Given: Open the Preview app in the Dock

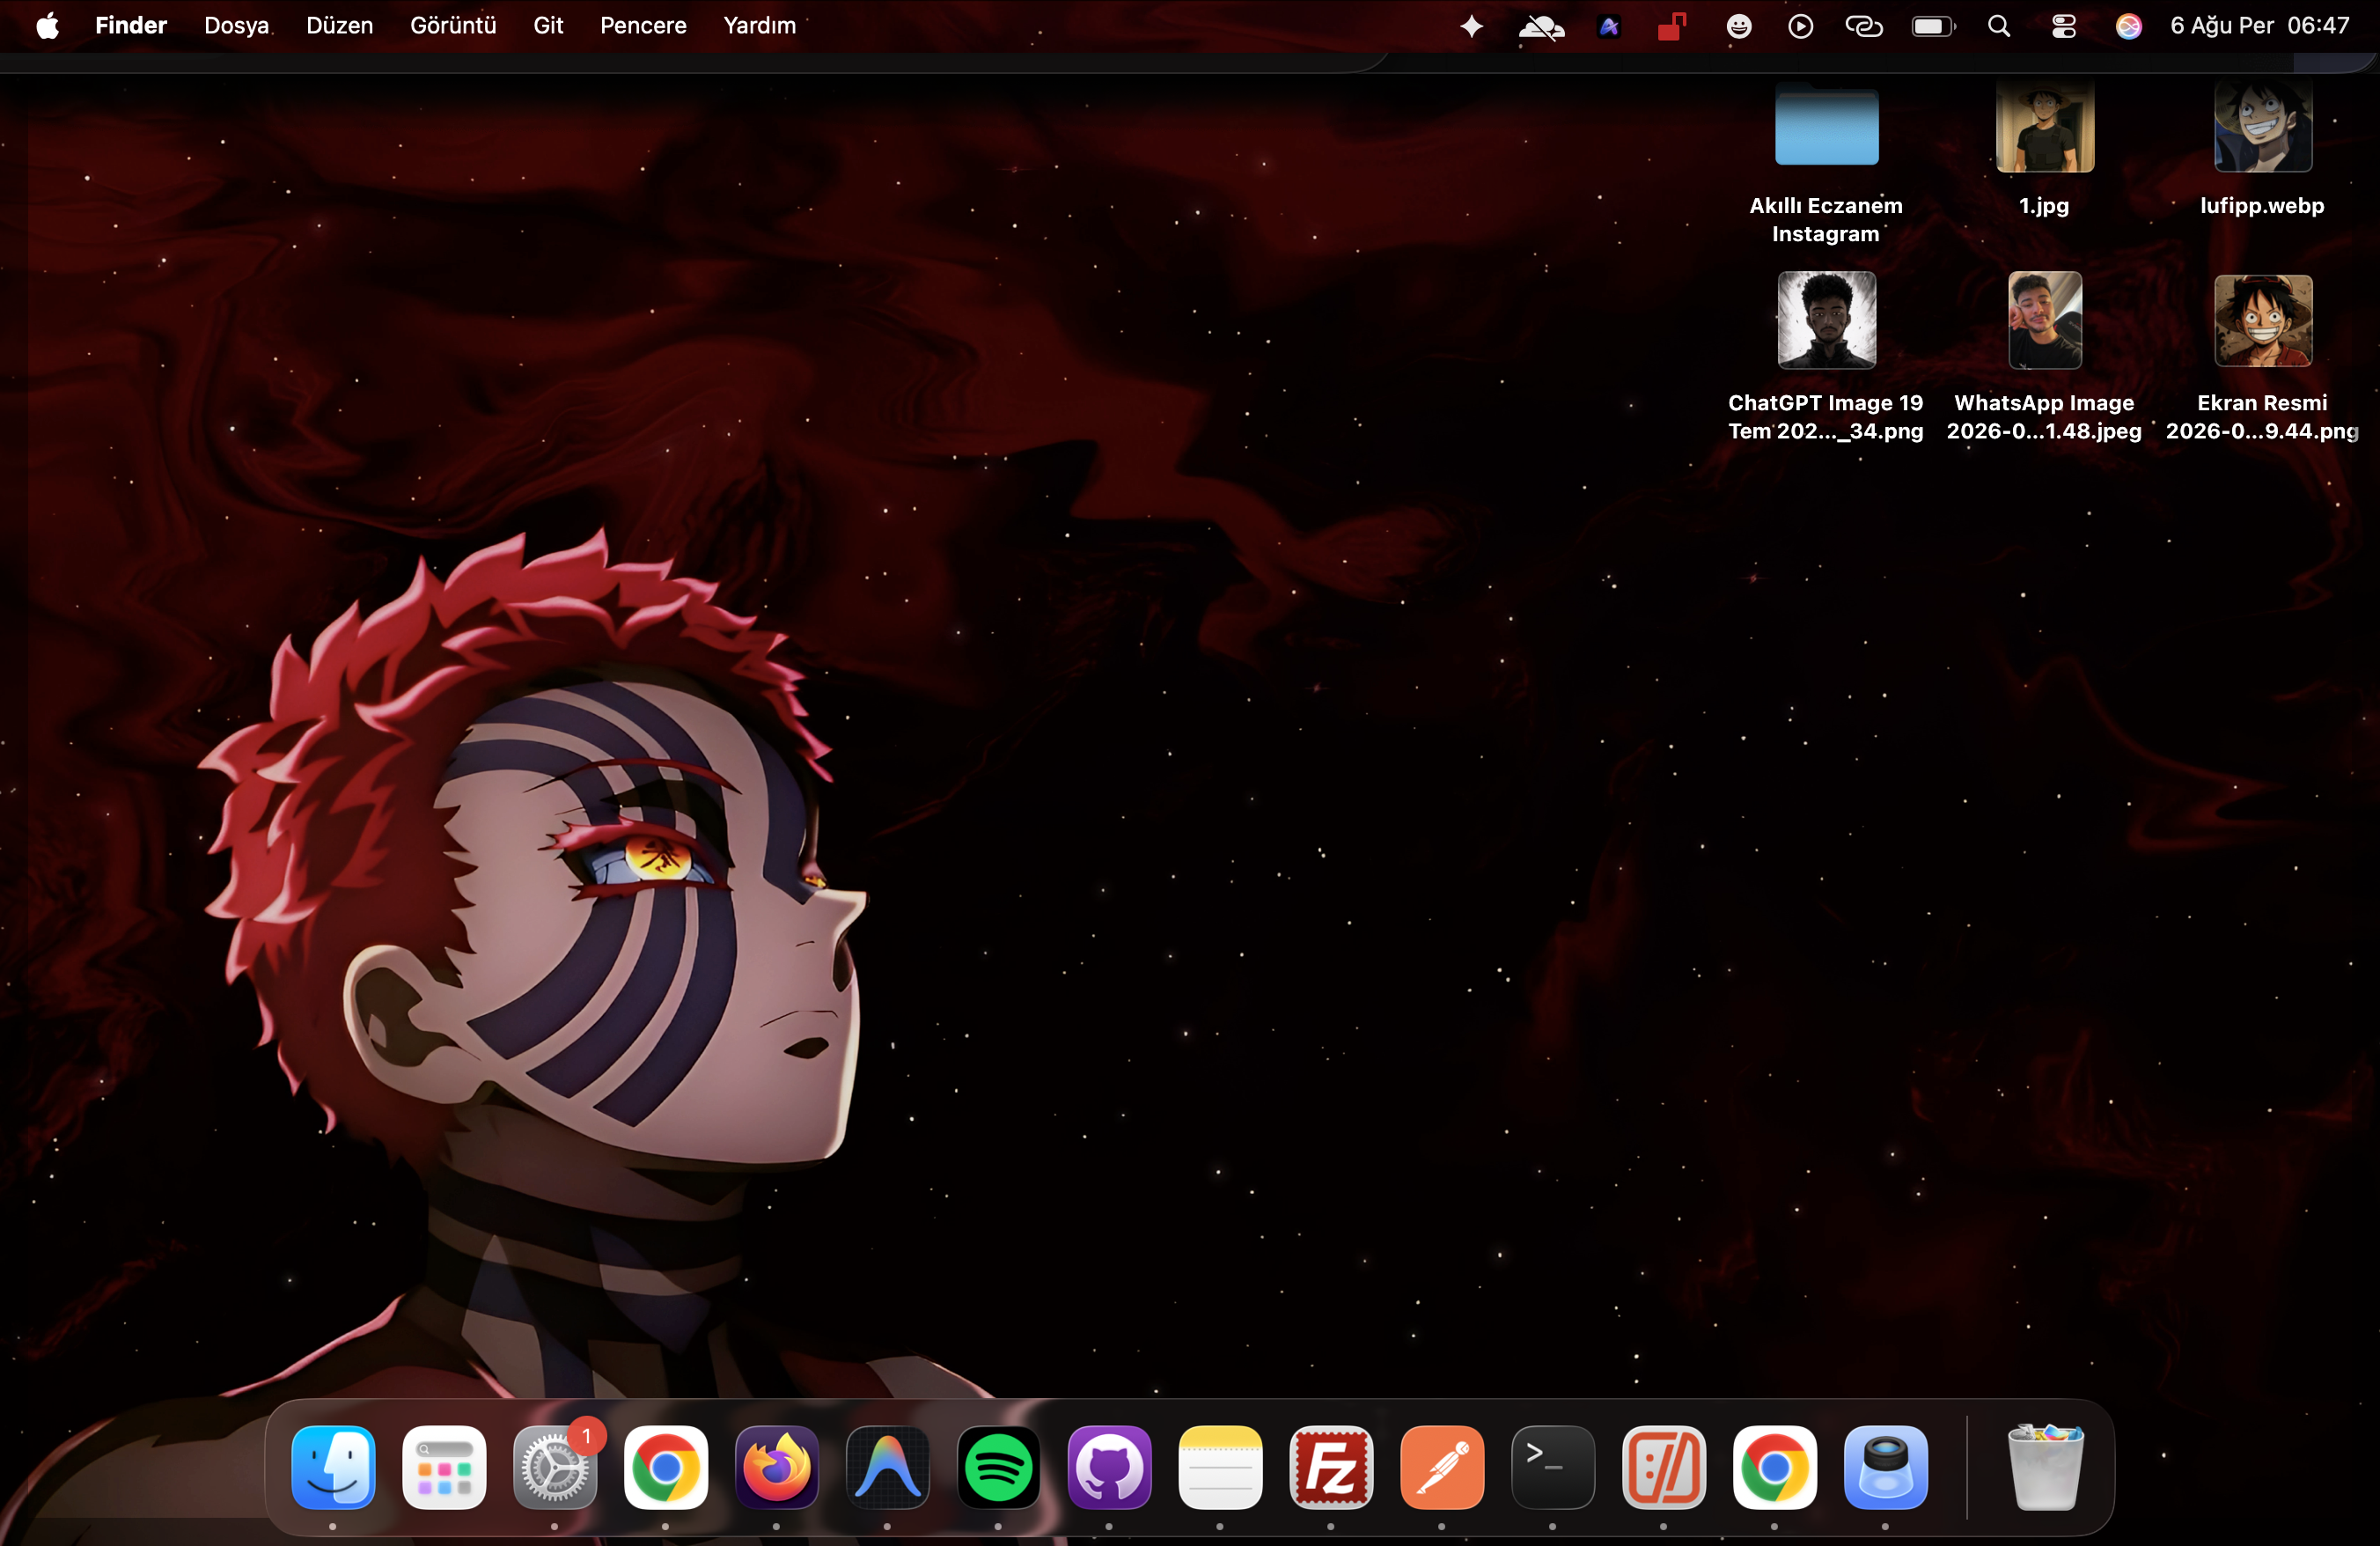Looking at the screenshot, I should (1886, 1466).
